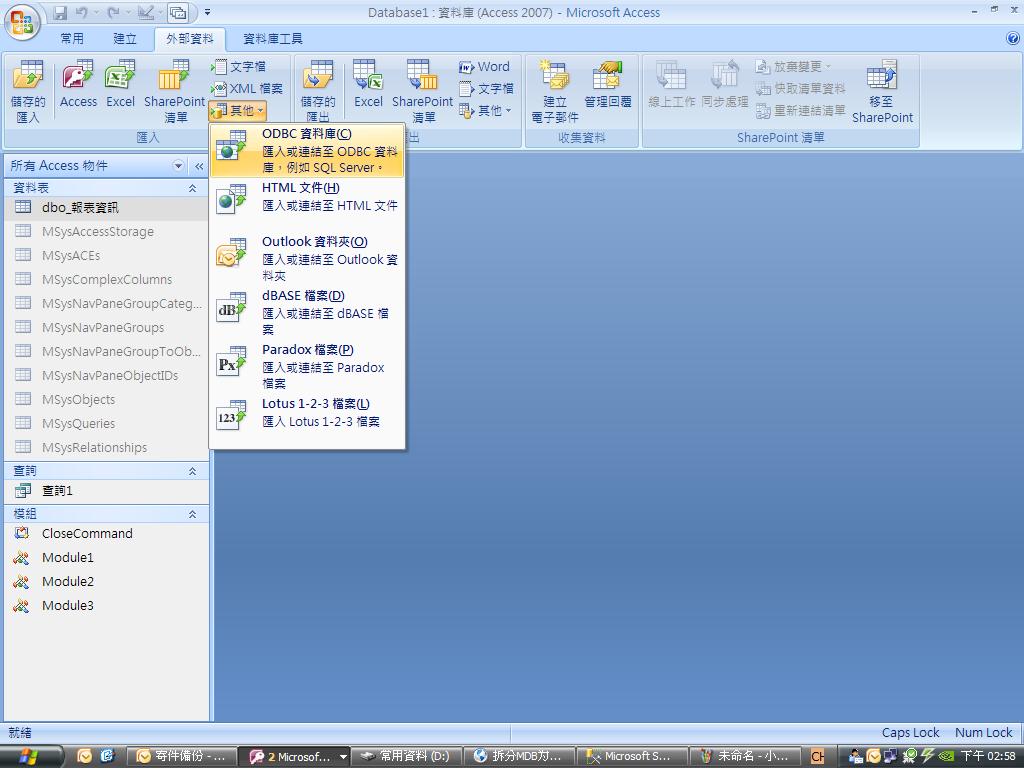
Task: Open the Access help question-mark icon
Action: (x=1012, y=39)
